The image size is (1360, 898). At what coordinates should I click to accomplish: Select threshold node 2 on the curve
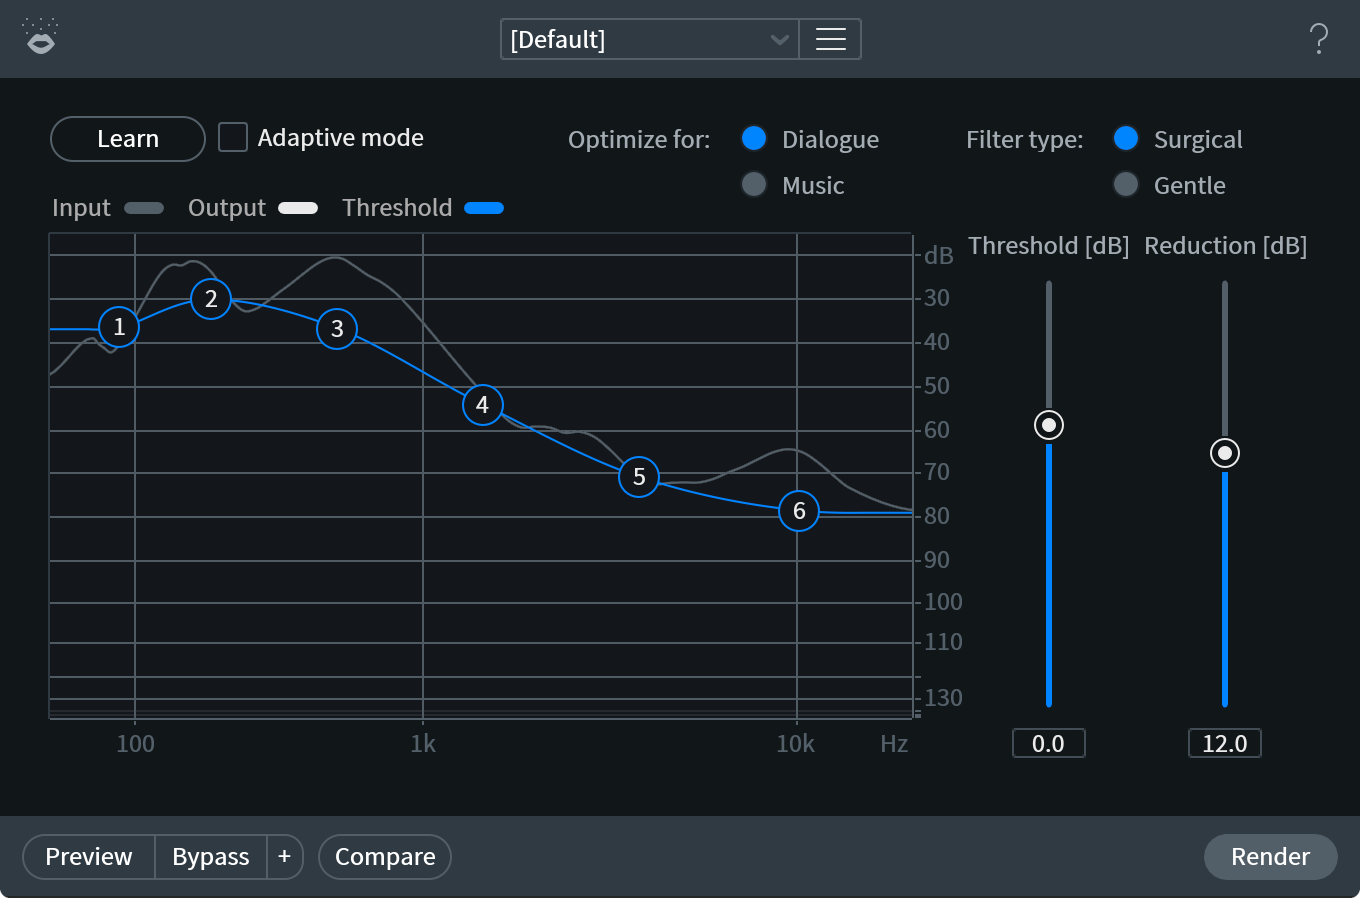[x=211, y=299]
